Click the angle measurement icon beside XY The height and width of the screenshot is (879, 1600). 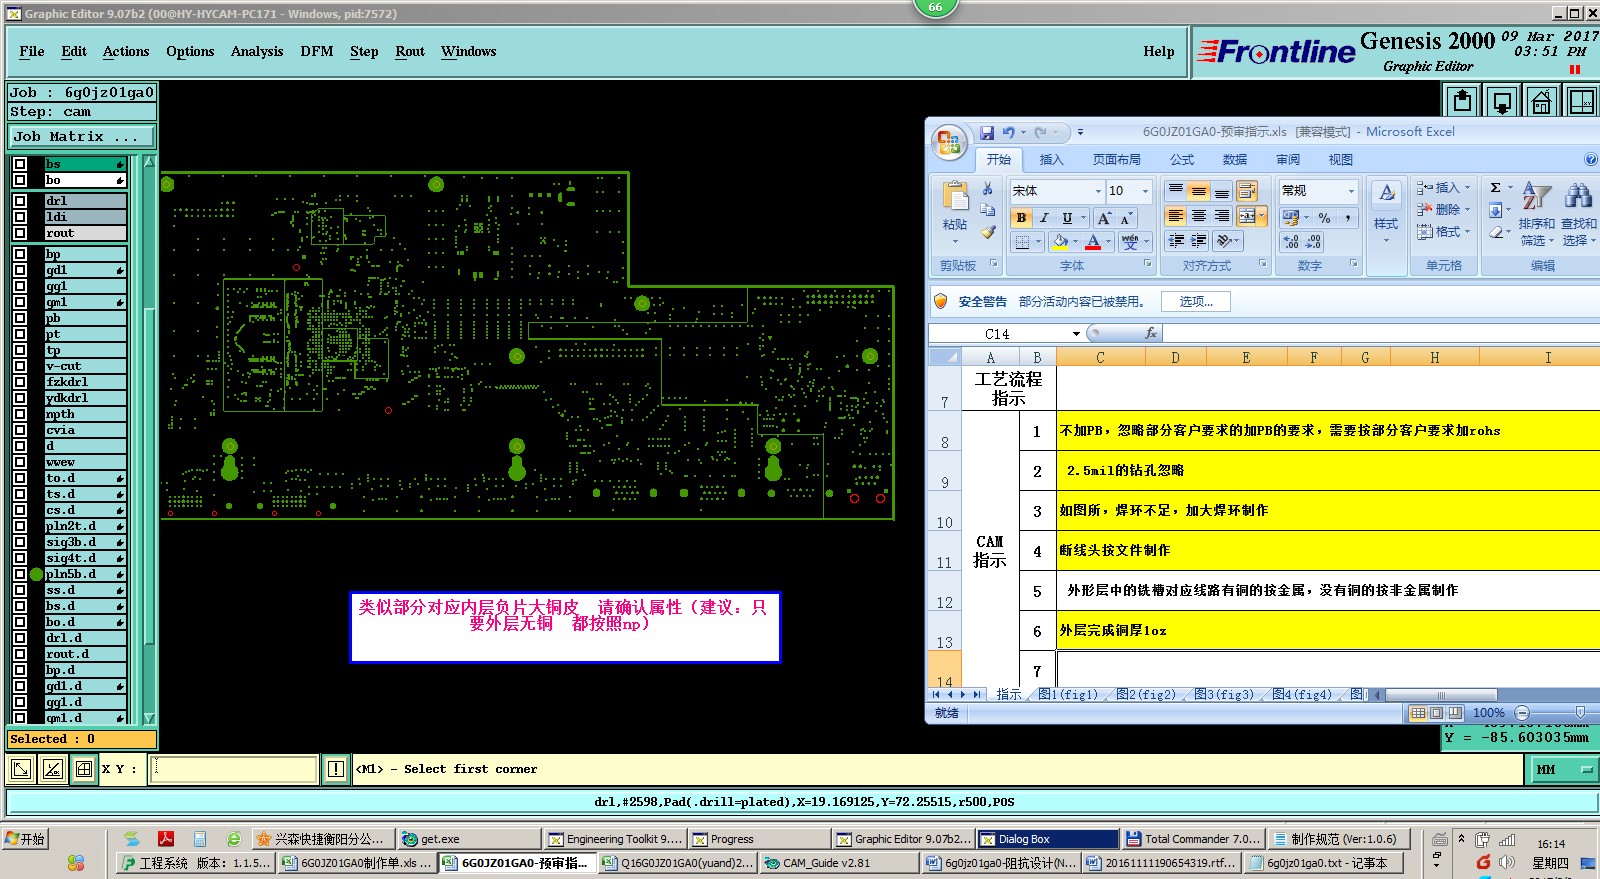point(53,769)
